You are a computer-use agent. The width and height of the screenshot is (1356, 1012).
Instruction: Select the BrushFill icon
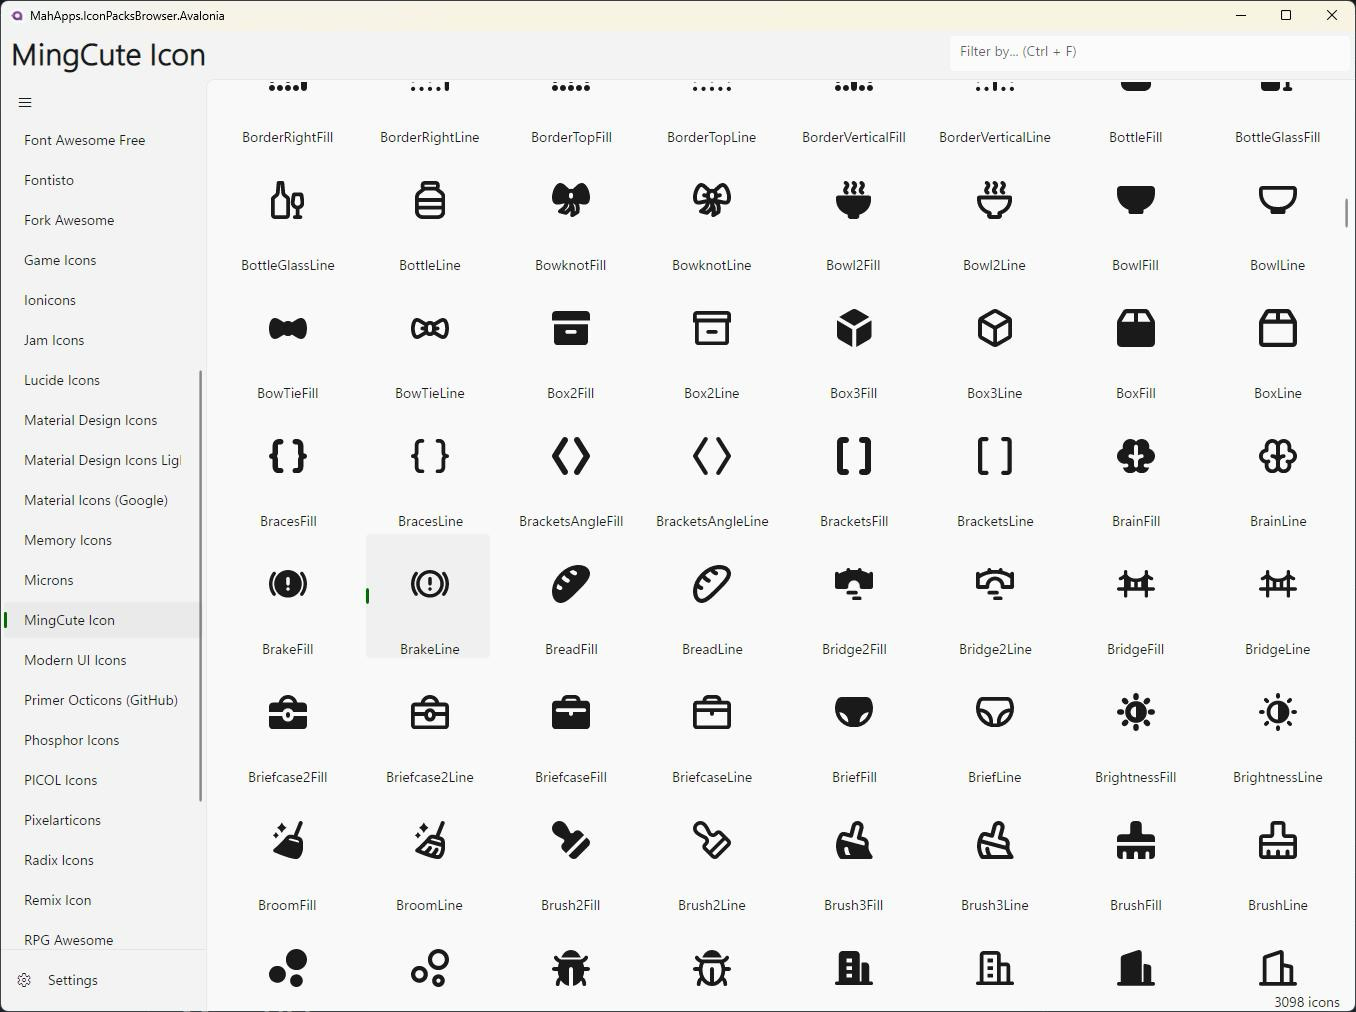click(1136, 840)
